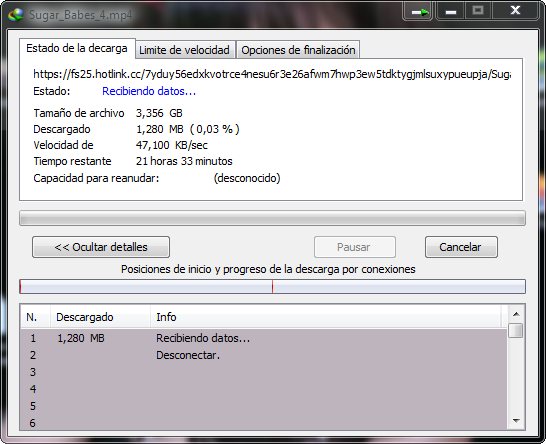Click the IDM globe icon in title bar
Image resolution: width=546 pixels, height=444 pixels.
16,14
